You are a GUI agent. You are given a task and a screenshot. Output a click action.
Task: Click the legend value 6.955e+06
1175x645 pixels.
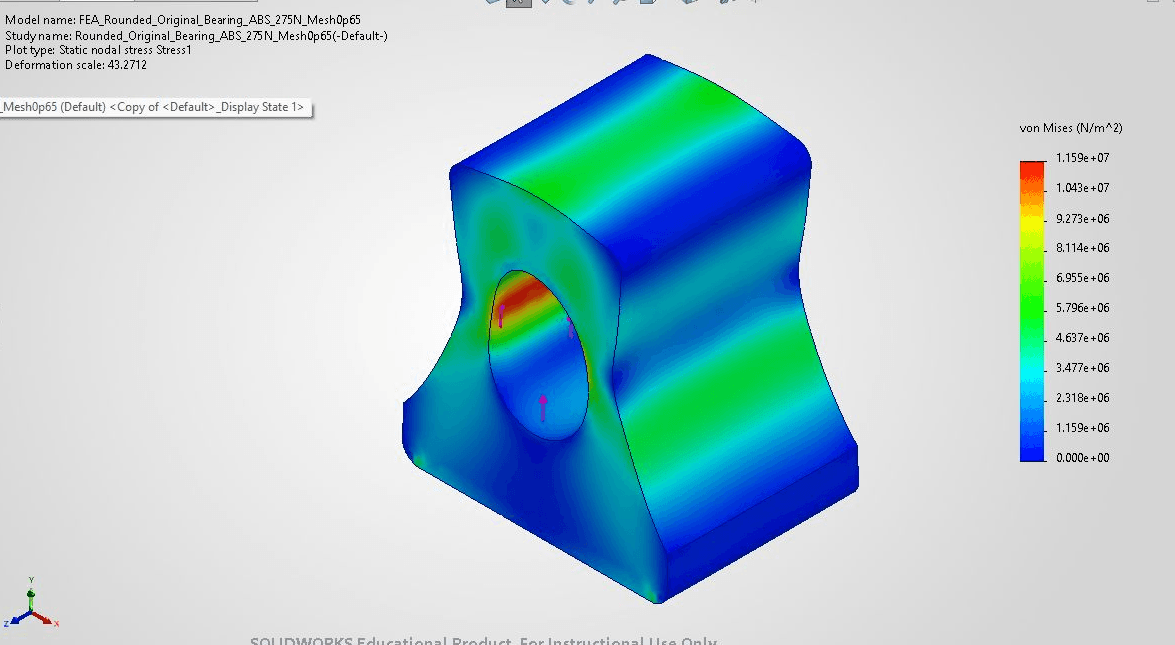pos(1082,278)
